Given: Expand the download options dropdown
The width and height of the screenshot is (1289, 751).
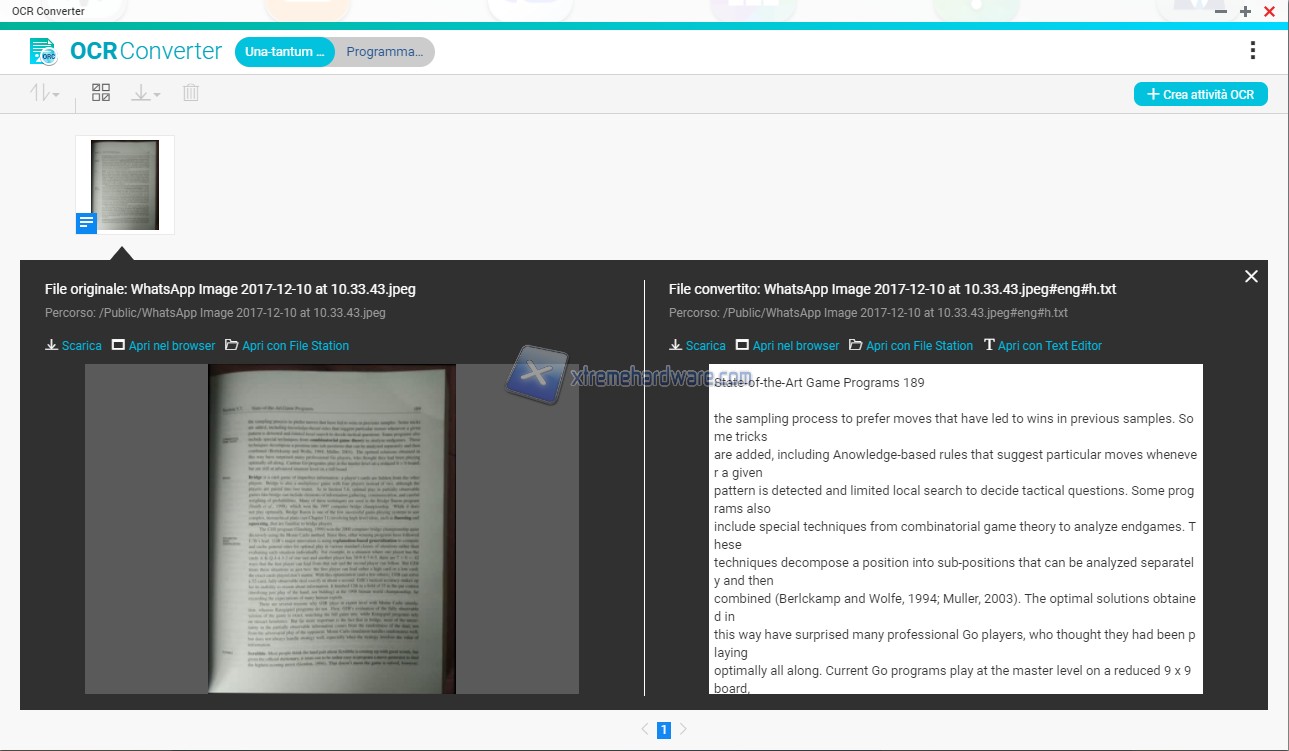Looking at the screenshot, I should [145, 94].
